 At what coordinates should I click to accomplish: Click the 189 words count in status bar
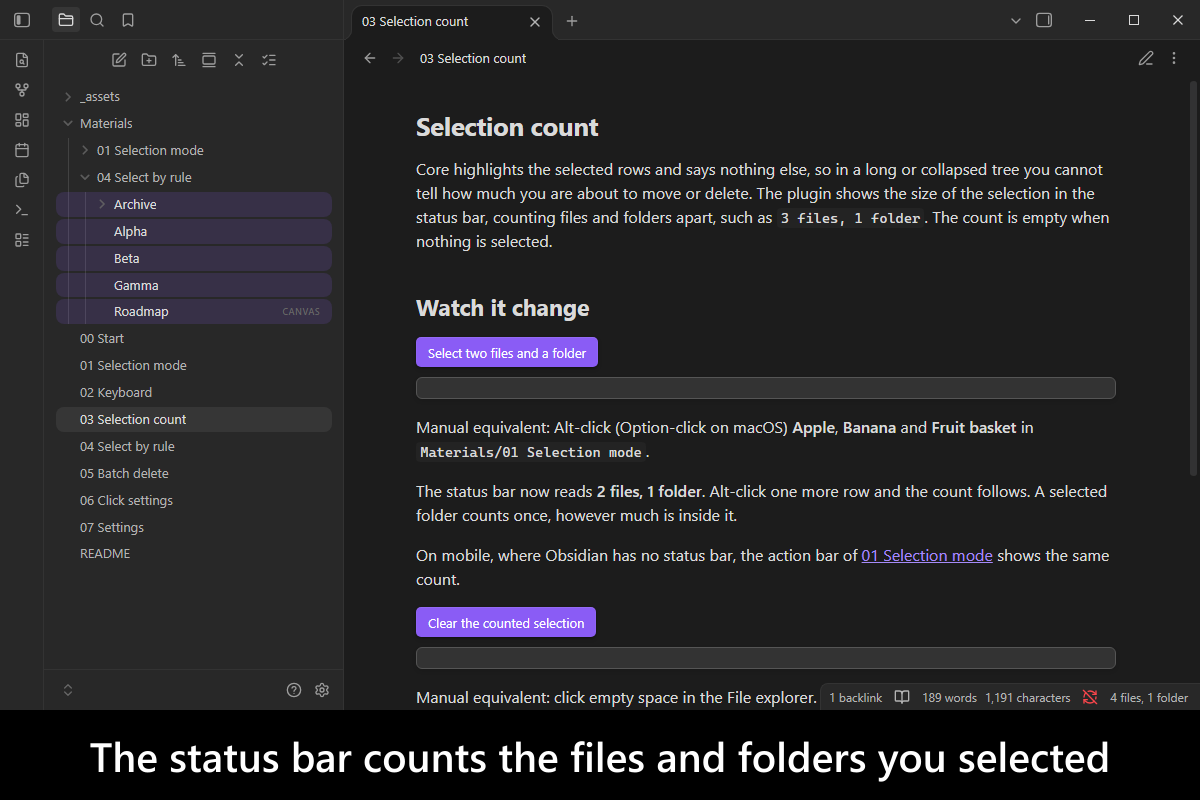[949, 698]
